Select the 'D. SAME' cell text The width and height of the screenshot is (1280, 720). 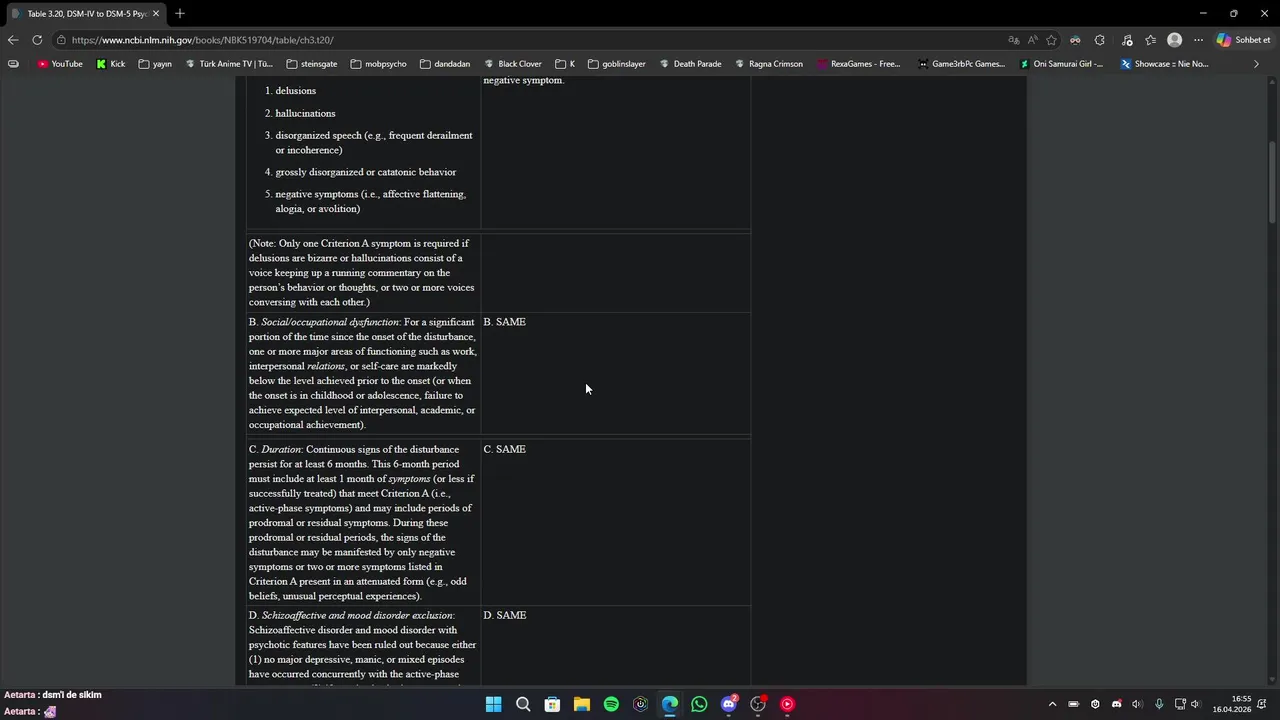tap(504, 615)
